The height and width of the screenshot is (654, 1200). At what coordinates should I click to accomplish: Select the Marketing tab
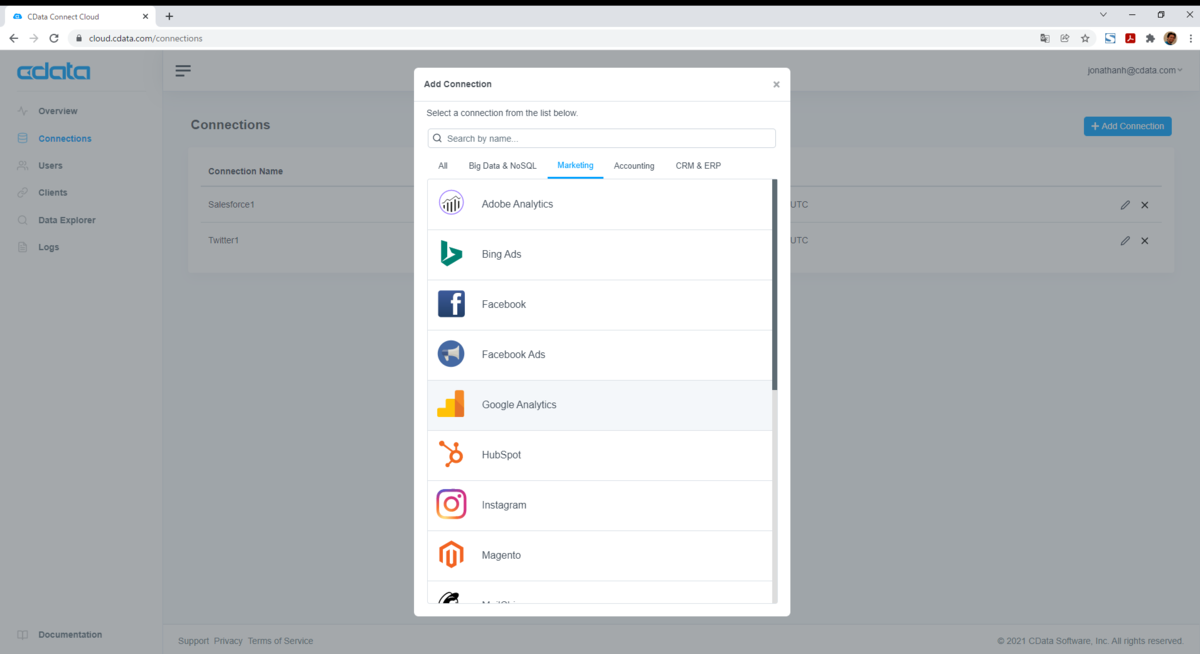coord(575,165)
